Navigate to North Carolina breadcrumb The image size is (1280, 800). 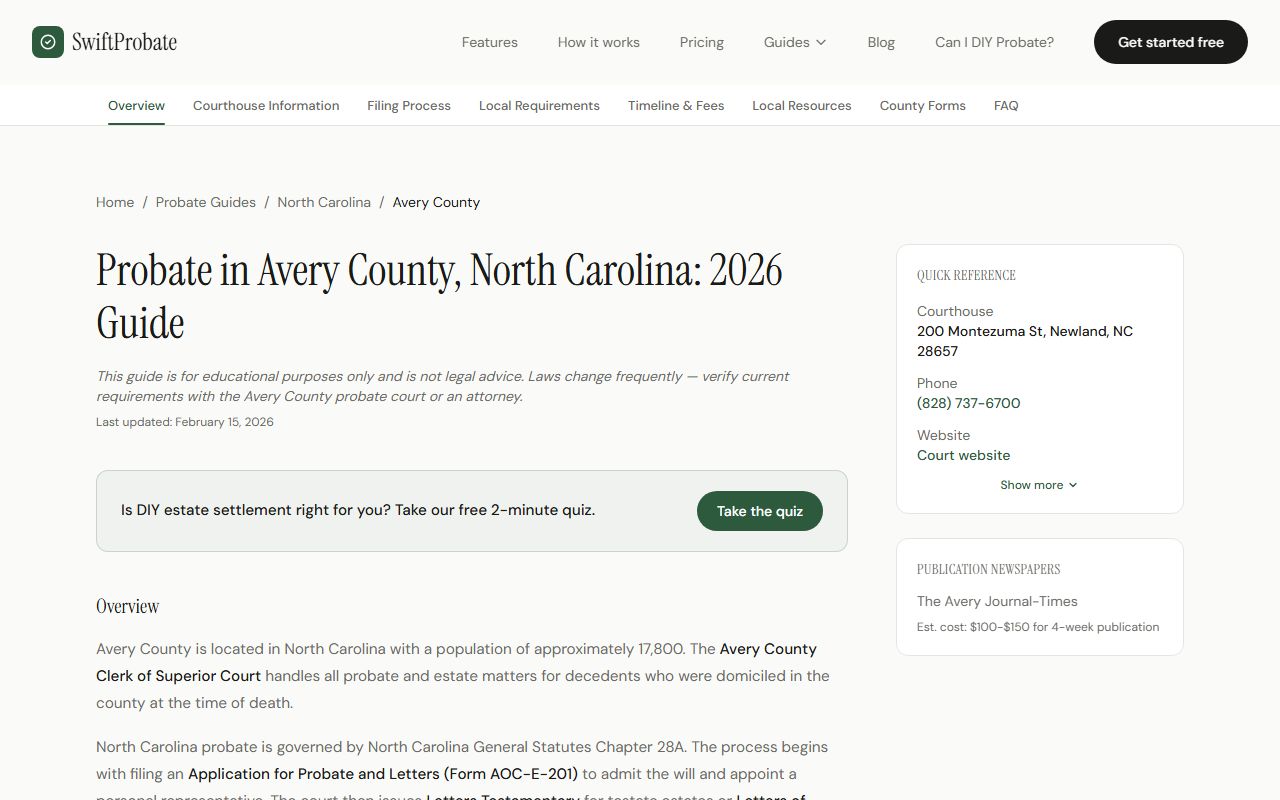pos(324,202)
